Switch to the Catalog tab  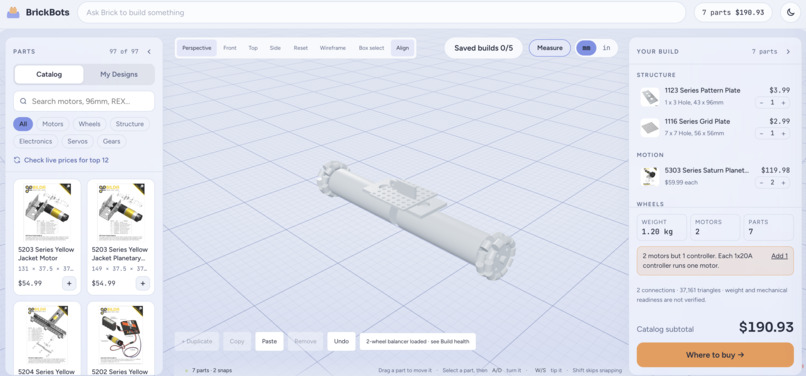[x=49, y=74]
